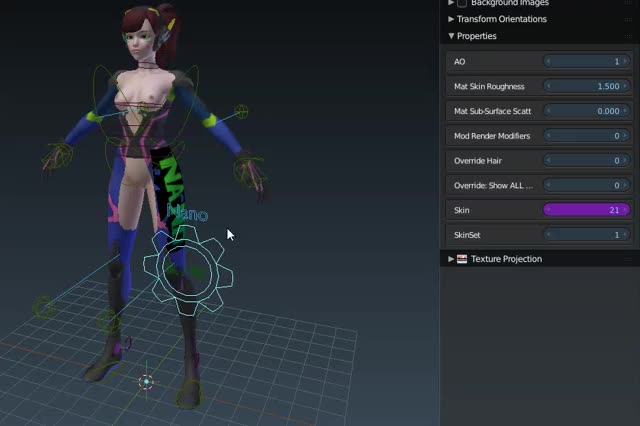This screenshot has width=640, height=426.
Task: Click the Override Hair label
Action: tap(478, 161)
